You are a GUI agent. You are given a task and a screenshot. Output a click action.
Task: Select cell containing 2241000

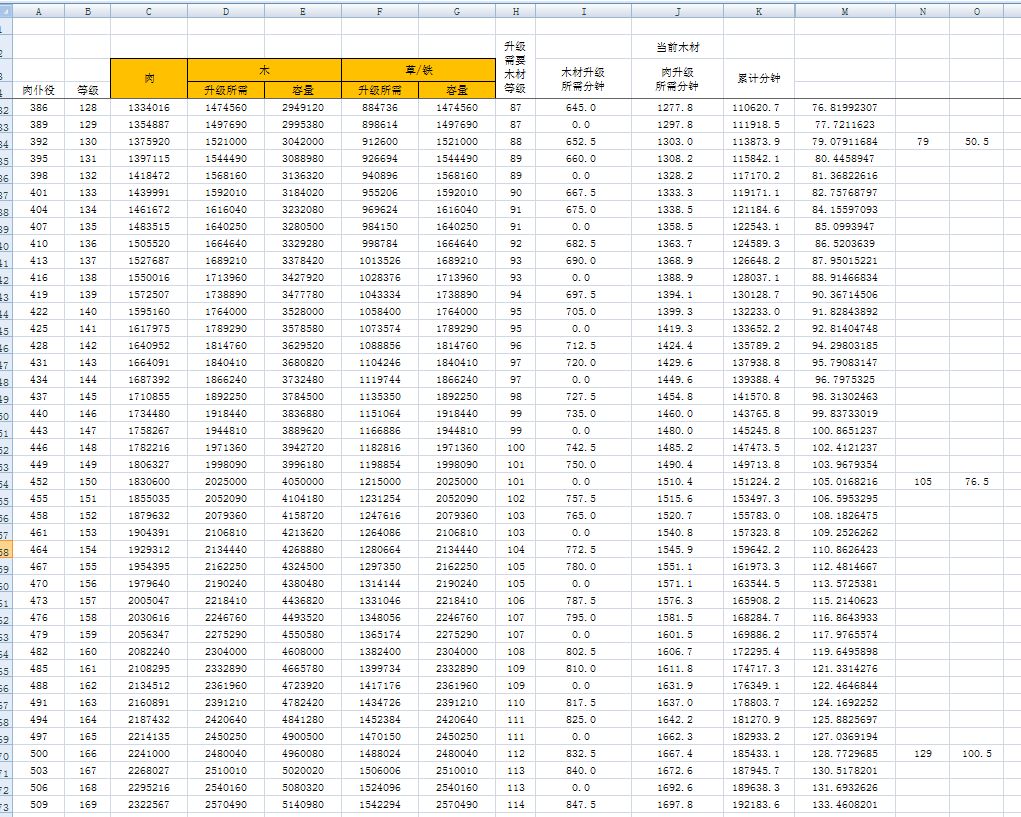pos(149,753)
